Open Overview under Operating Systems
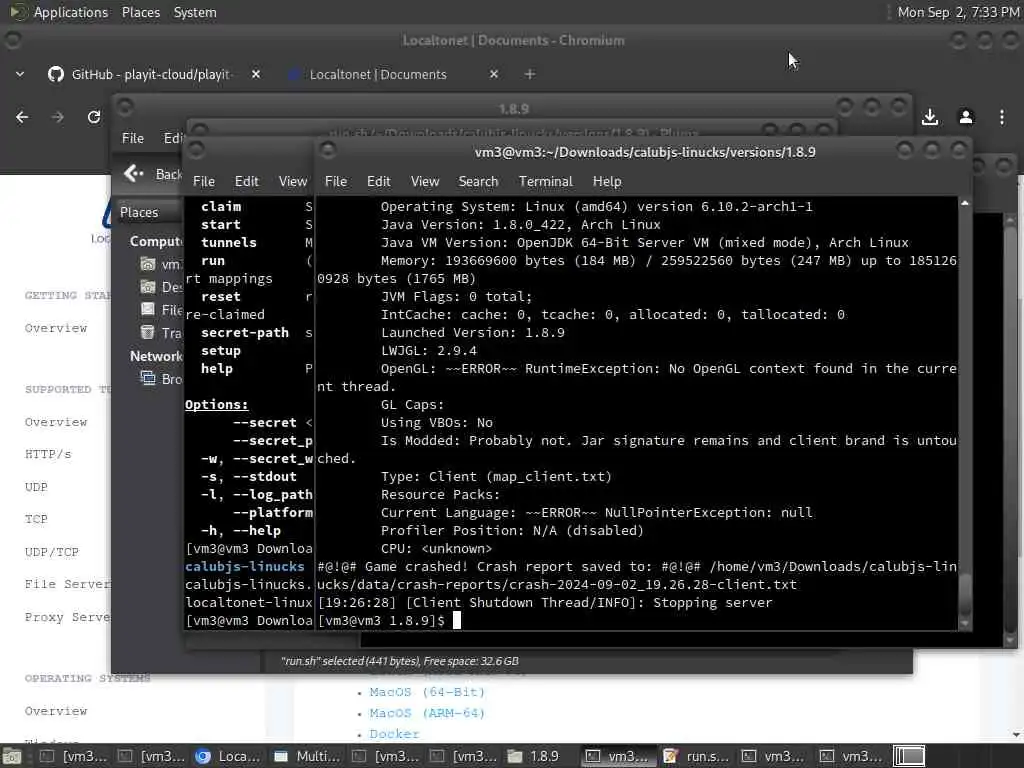The image size is (1024, 768). 56,711
